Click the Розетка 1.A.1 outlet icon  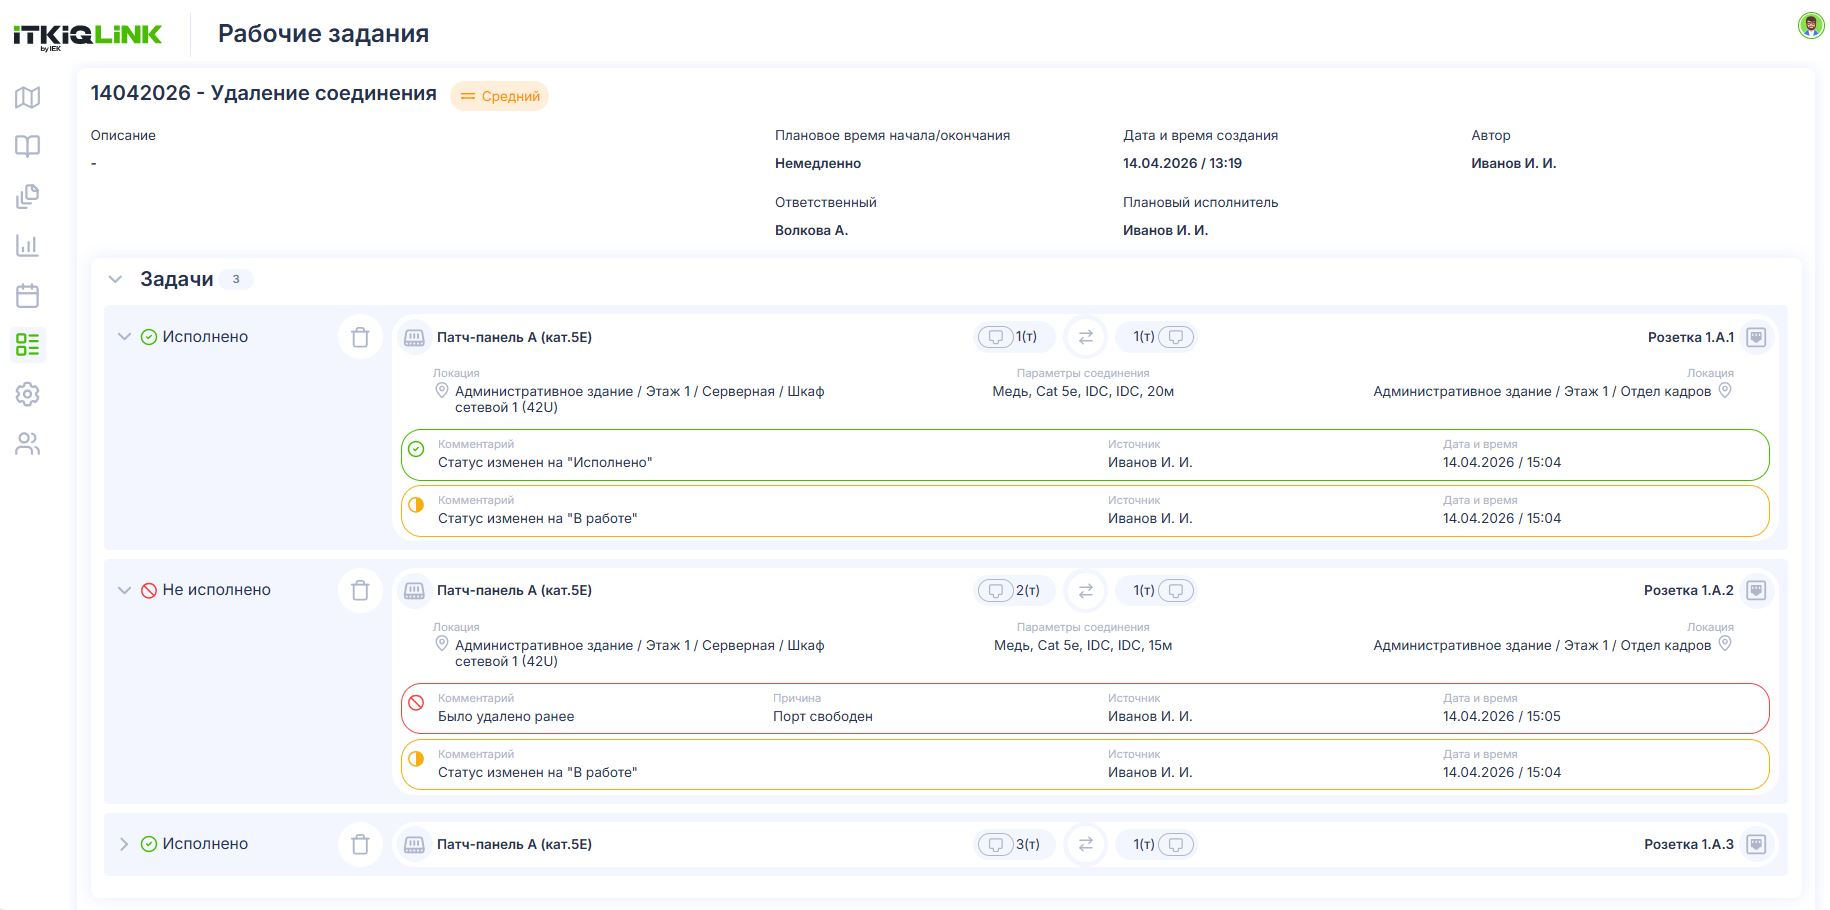pyautogui.click(x=1756, y=337)
